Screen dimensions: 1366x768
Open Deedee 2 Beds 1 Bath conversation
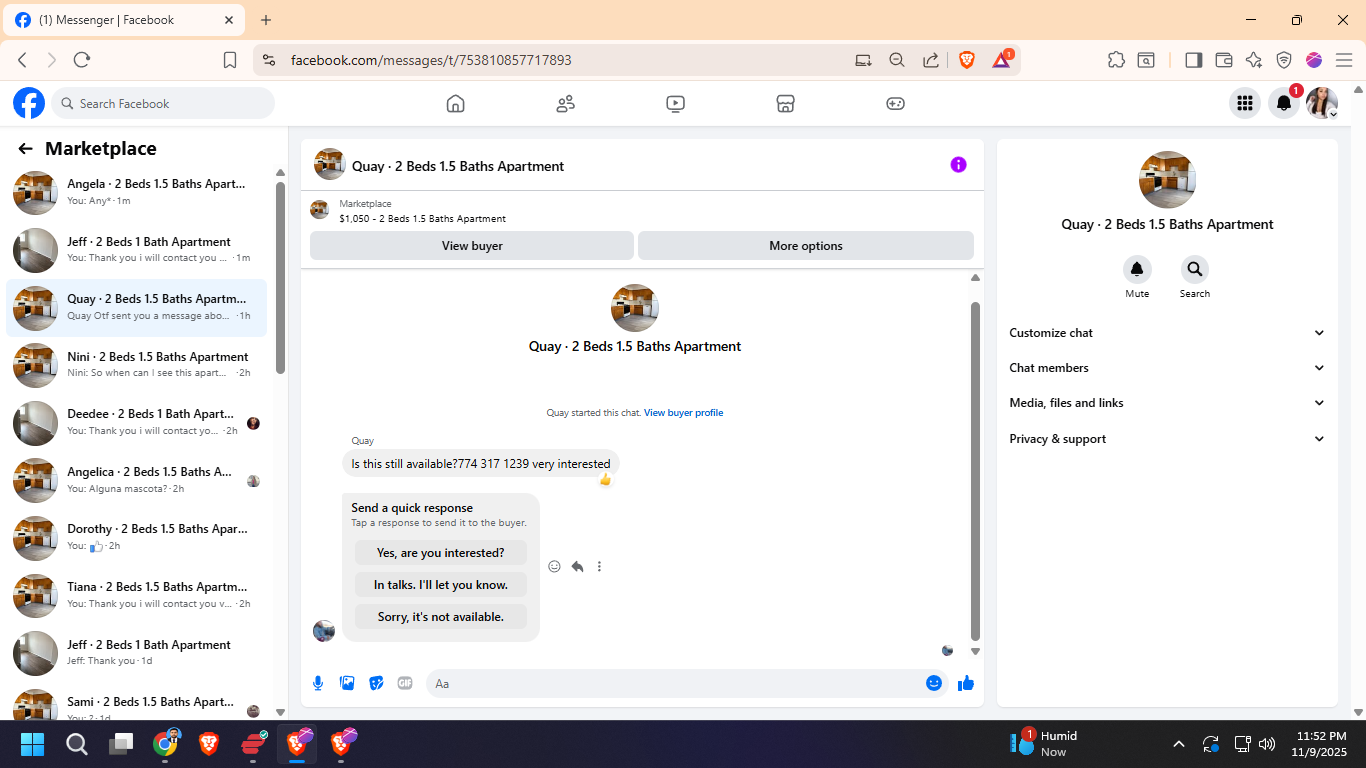click(x=137, y=423)
